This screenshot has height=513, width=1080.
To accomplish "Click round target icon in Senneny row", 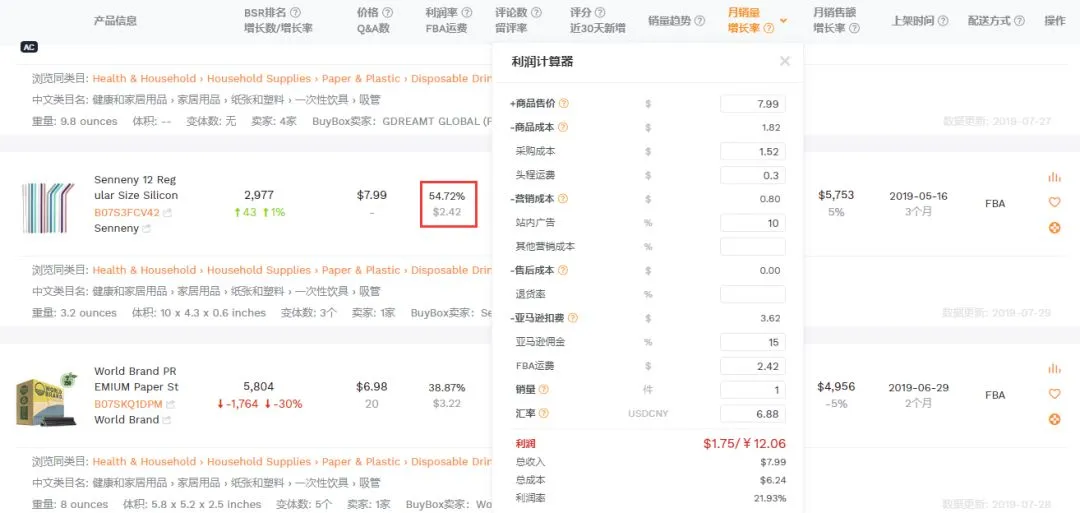I will (1054, 228).
